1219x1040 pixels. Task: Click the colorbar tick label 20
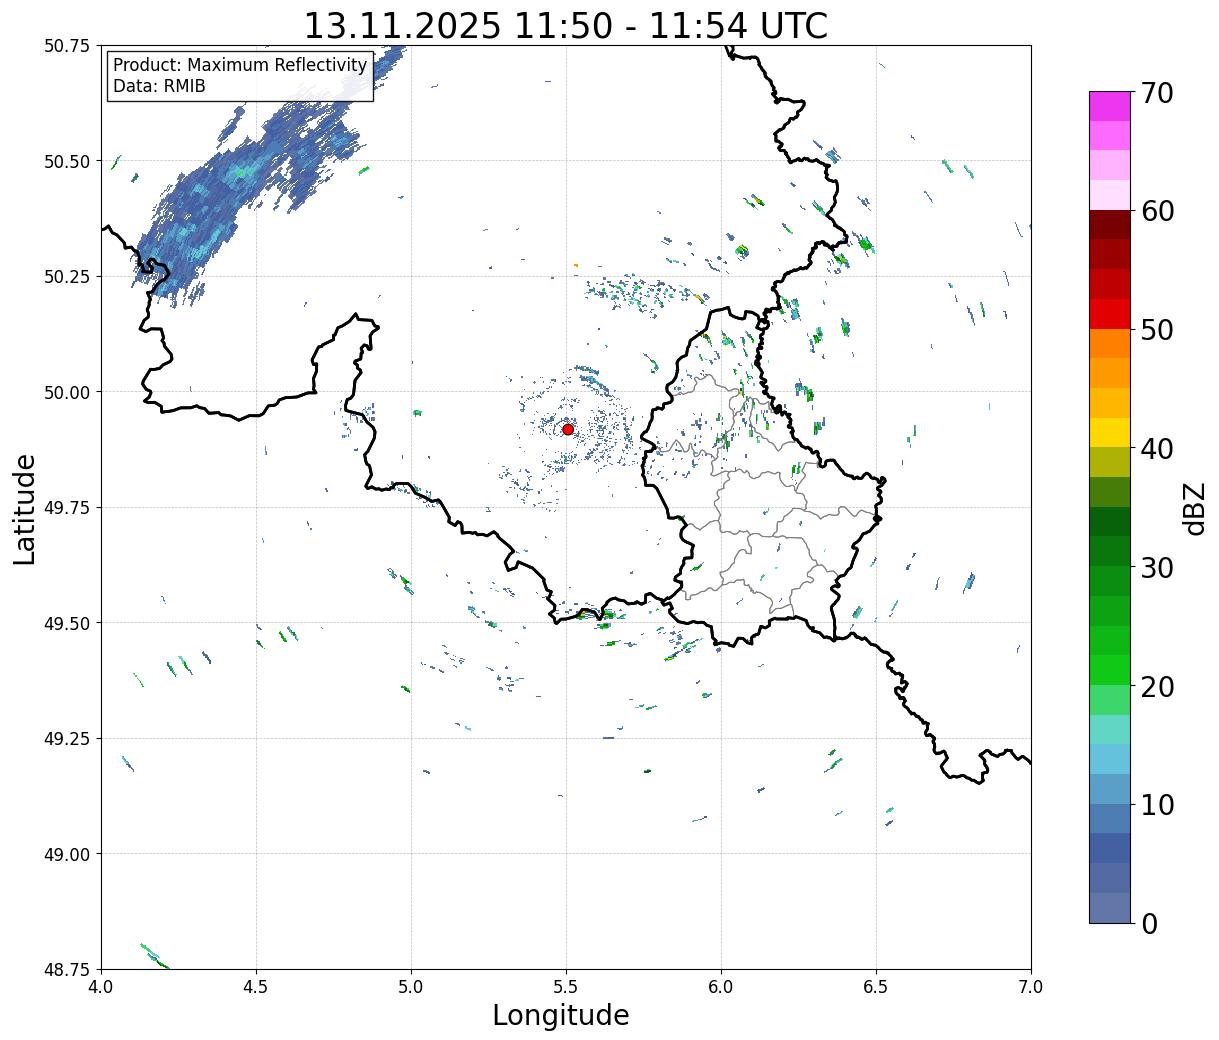point(1156,686)
